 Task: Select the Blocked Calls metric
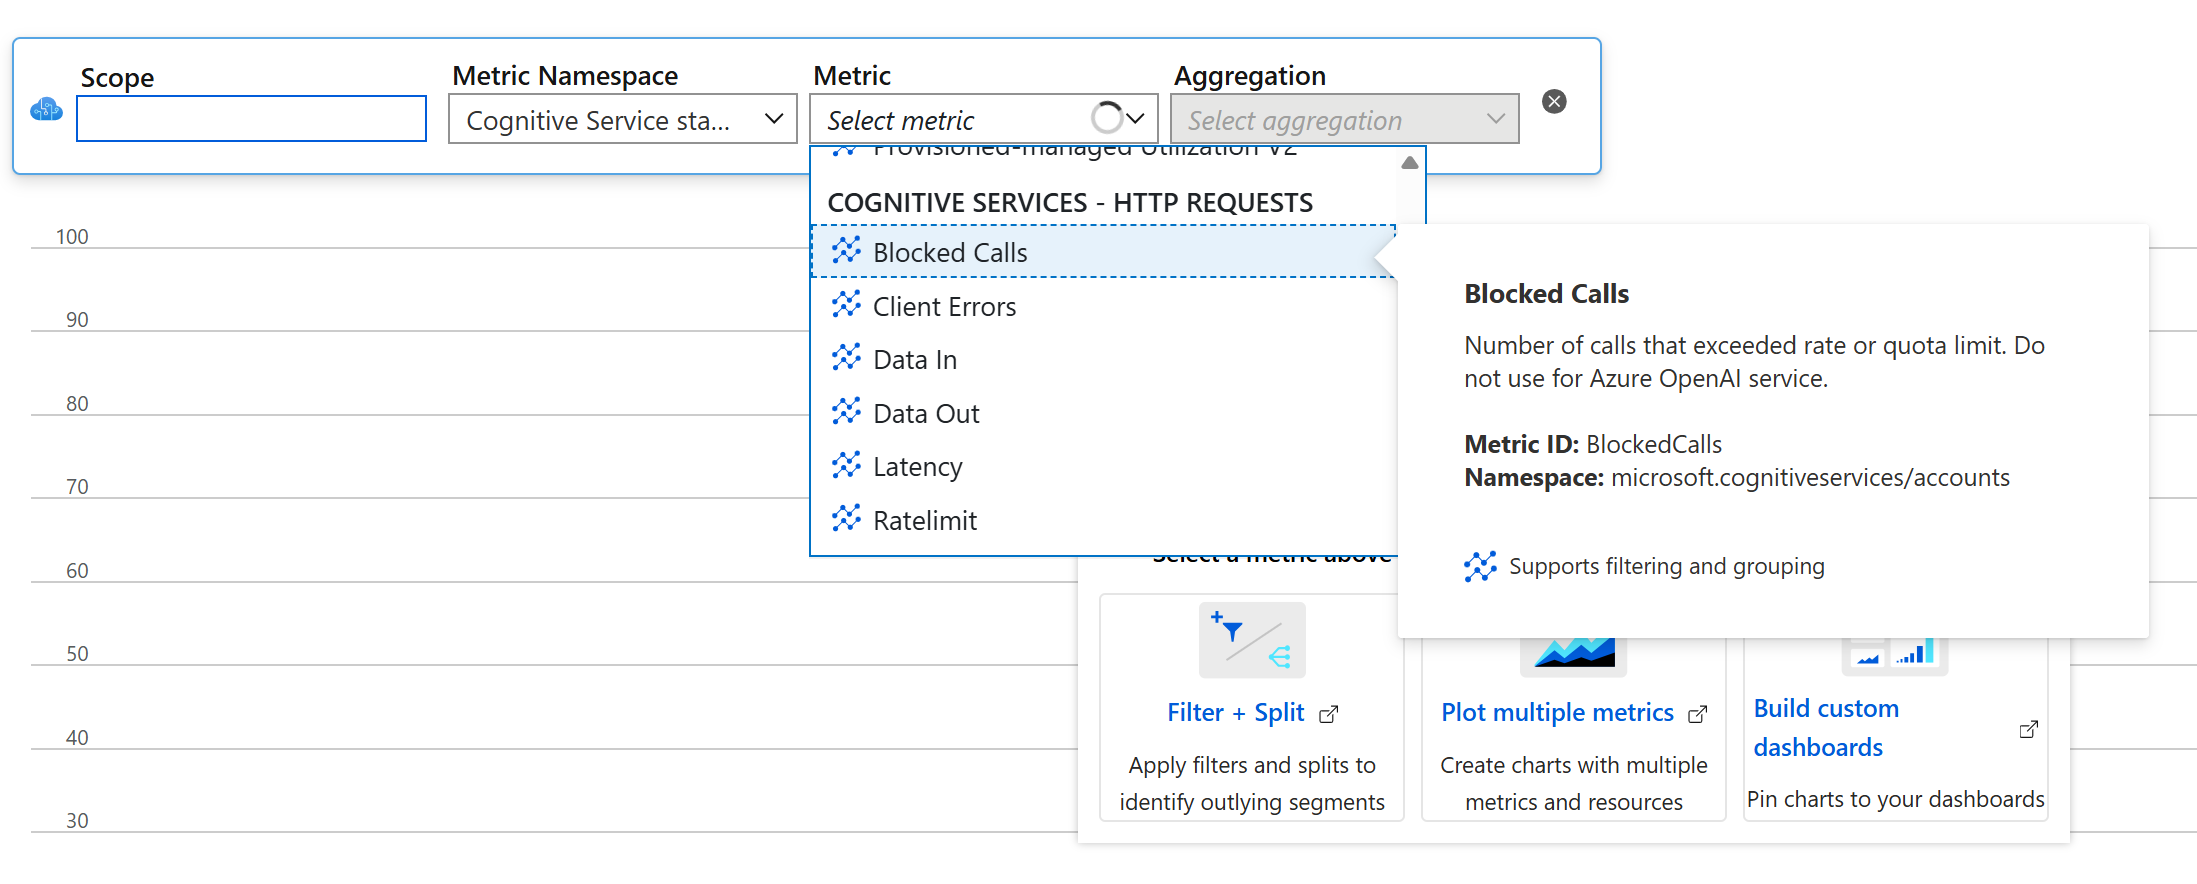950,252
